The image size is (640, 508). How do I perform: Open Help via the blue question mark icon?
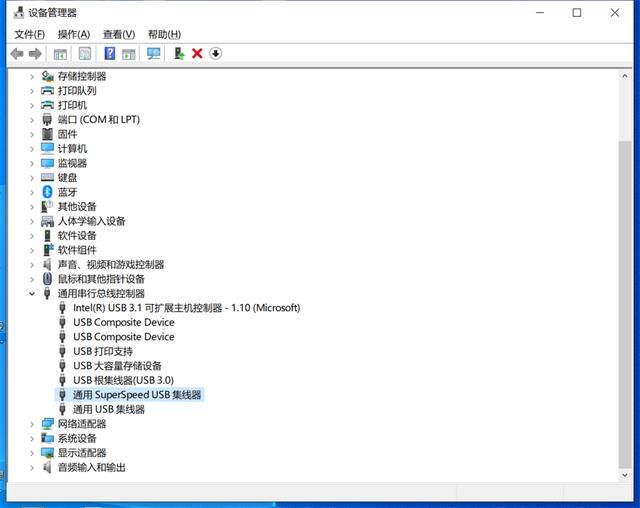click(x=109, y=53)
